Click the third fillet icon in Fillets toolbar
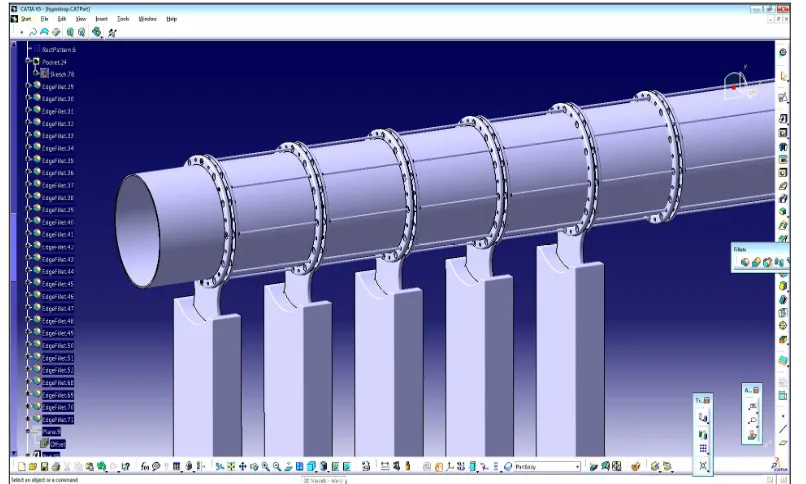The width and height of the screenshot is (806, 484). coord(767,263)
